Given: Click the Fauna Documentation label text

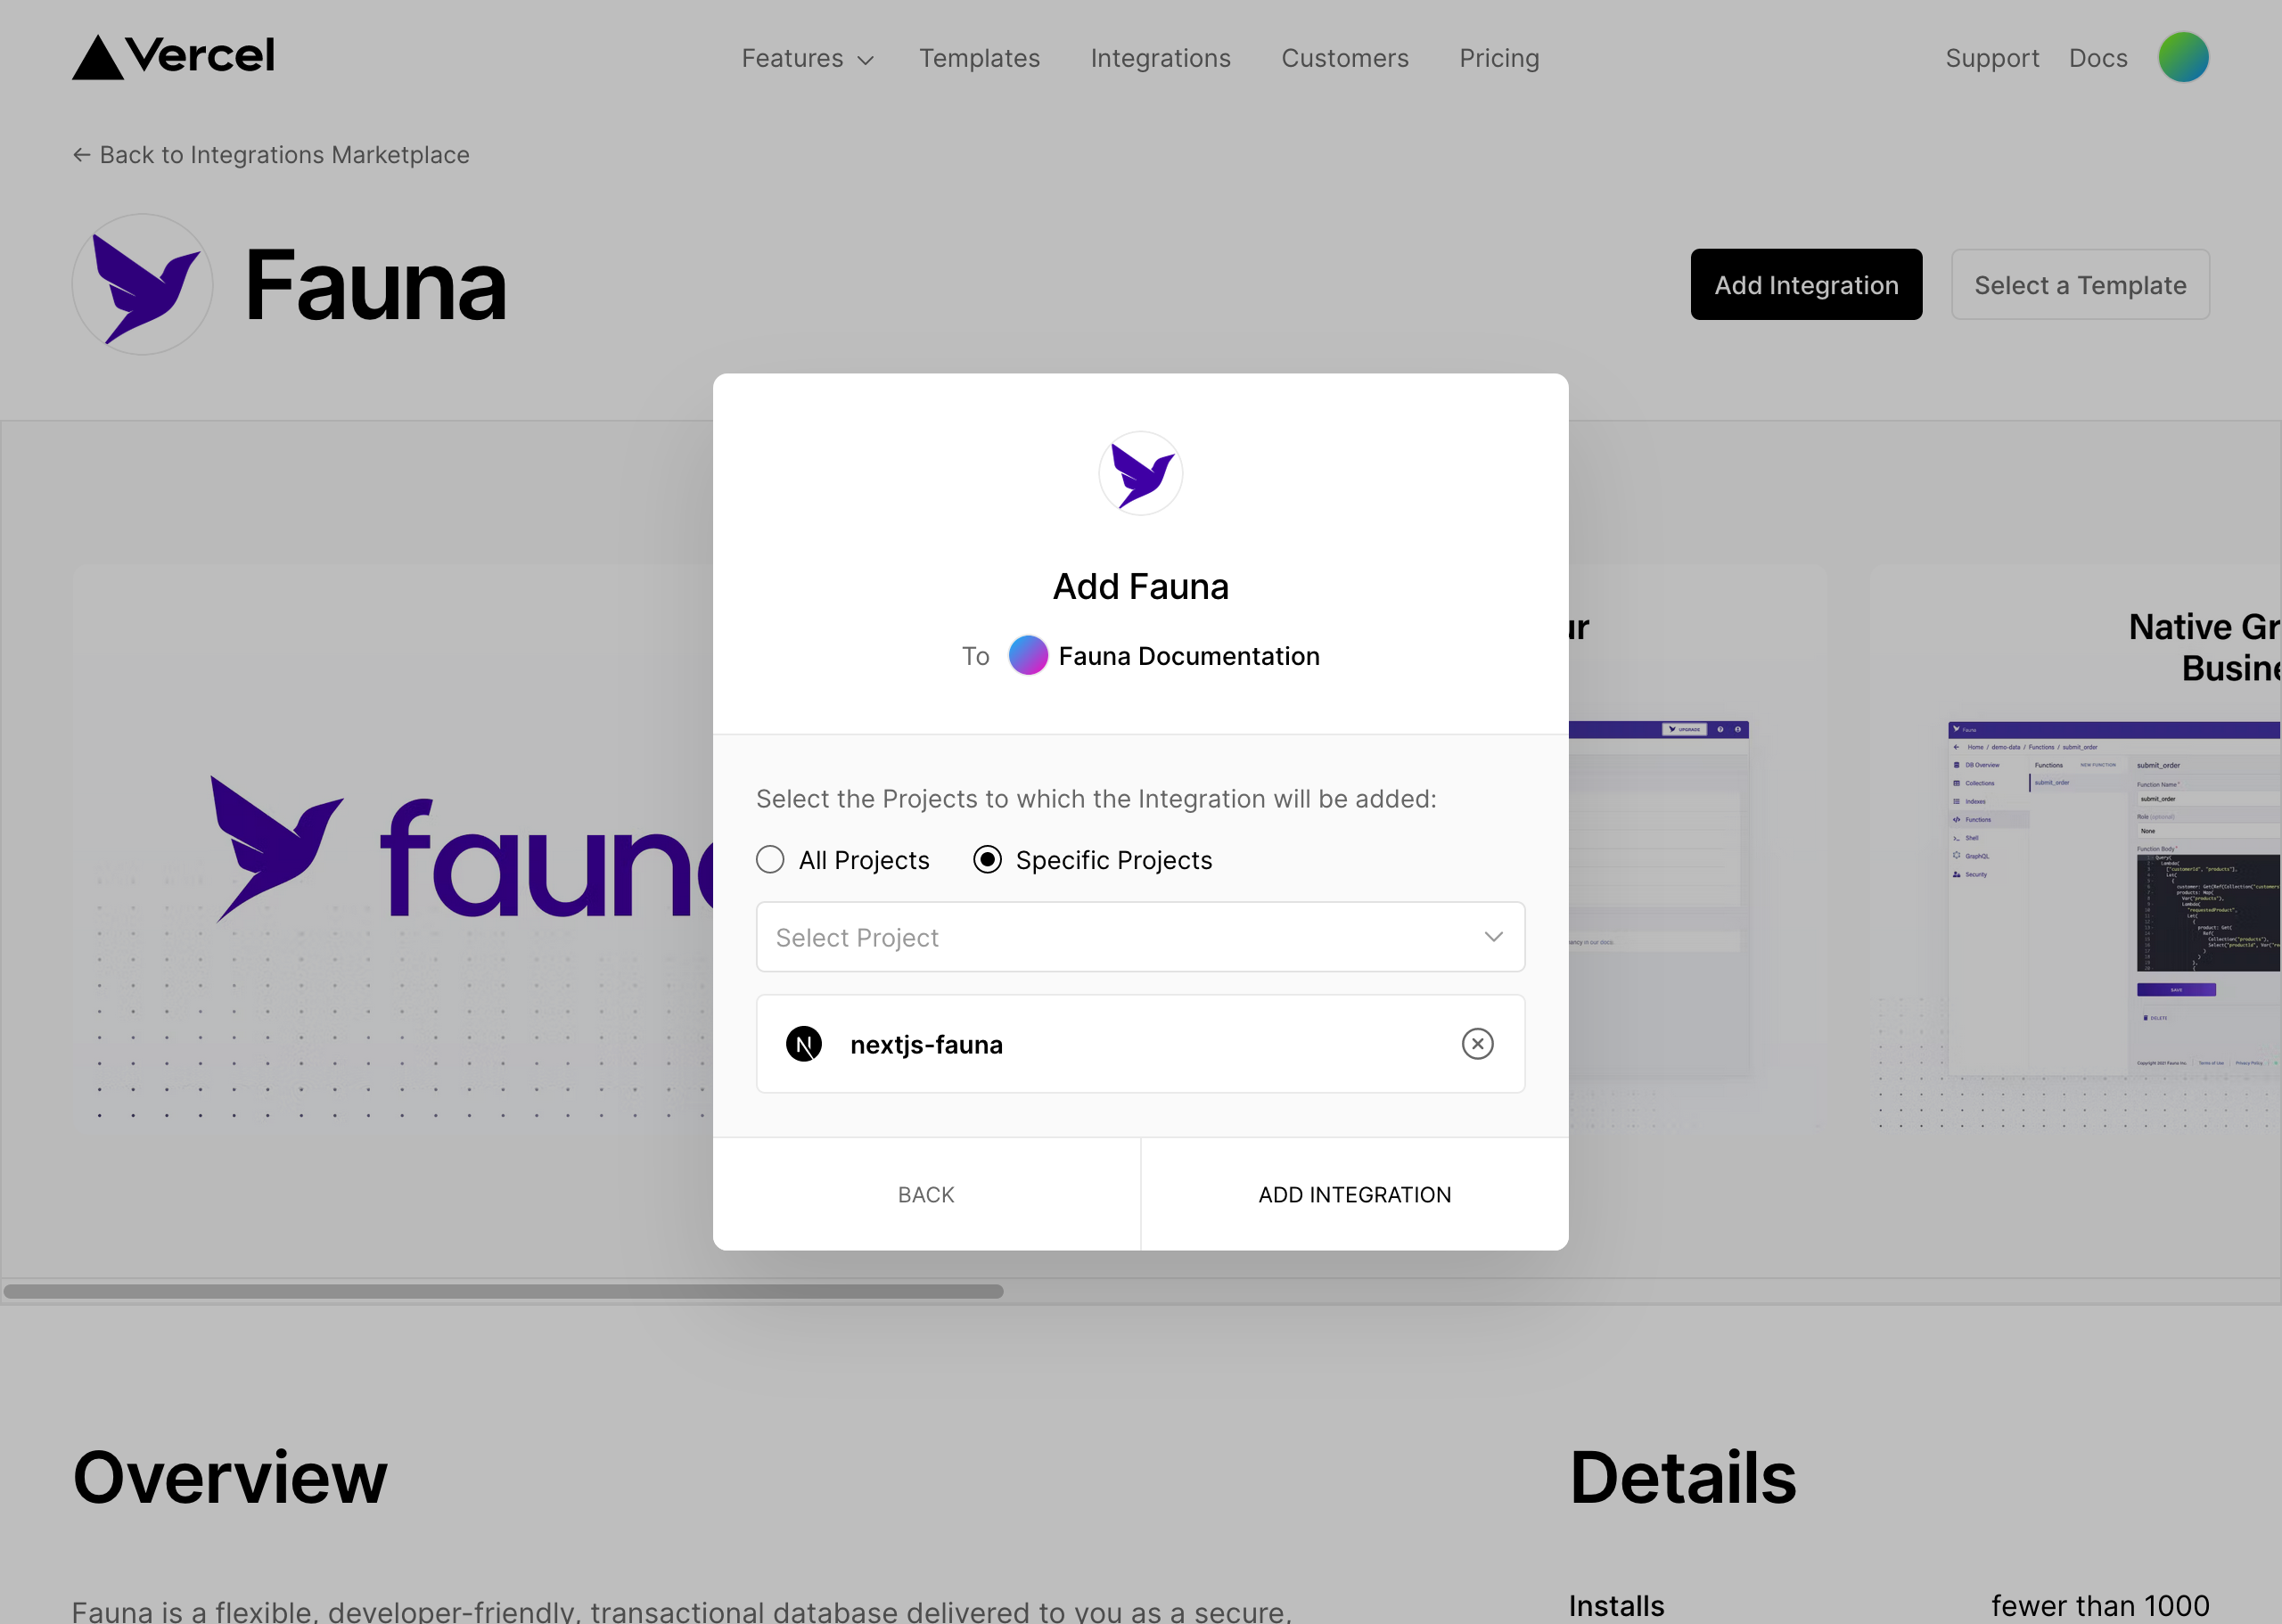Looking at the screenshot, I should click(1188, 656).
